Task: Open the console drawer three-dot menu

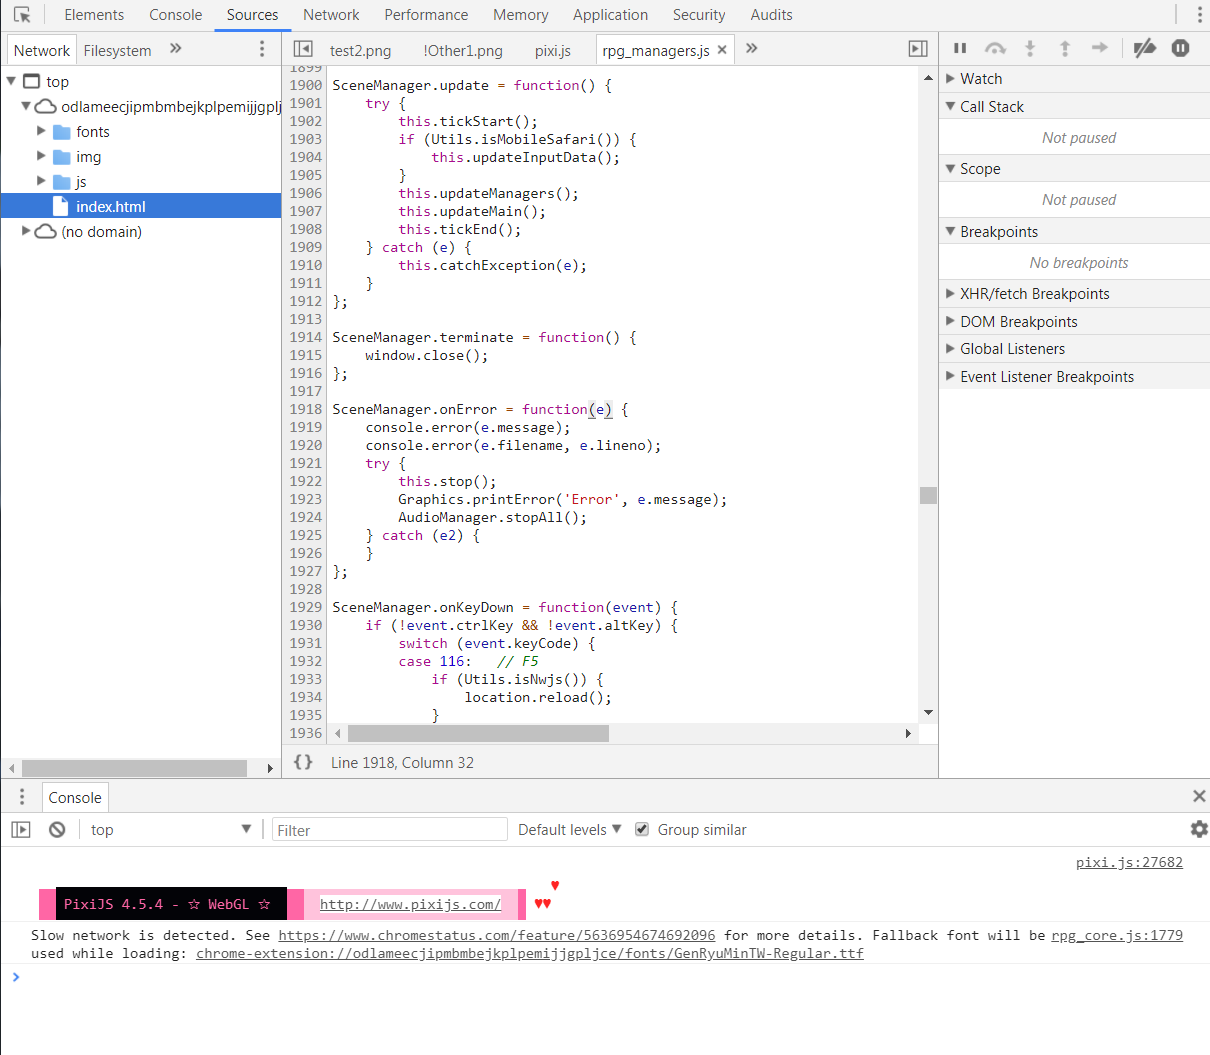Action: click(x=22, y=797)
